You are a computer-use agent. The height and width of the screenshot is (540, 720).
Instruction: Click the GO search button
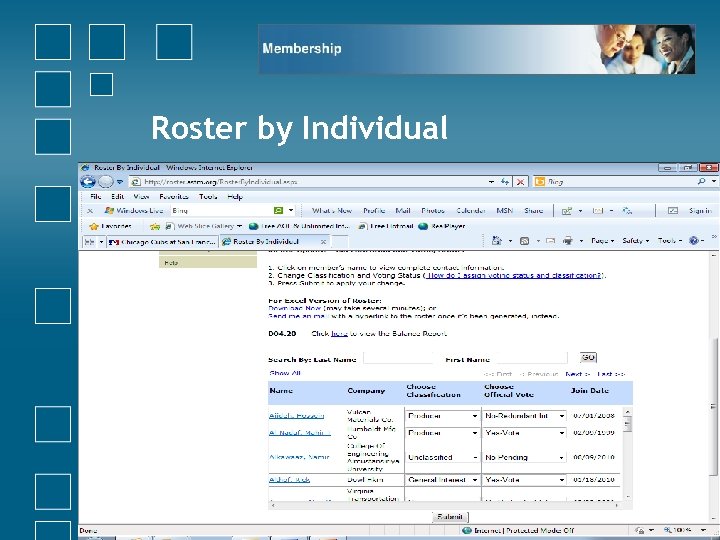(588, 357)
